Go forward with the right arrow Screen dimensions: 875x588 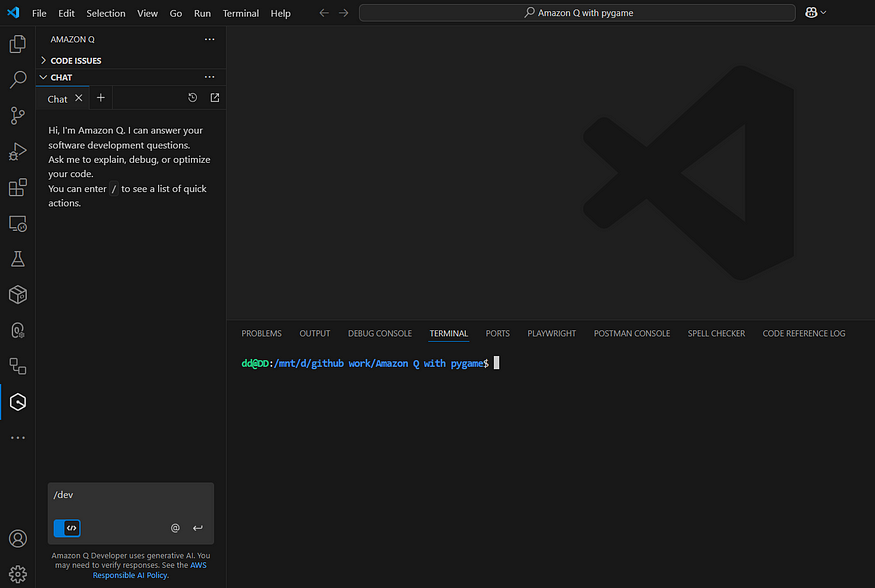[x=344, y=13]
